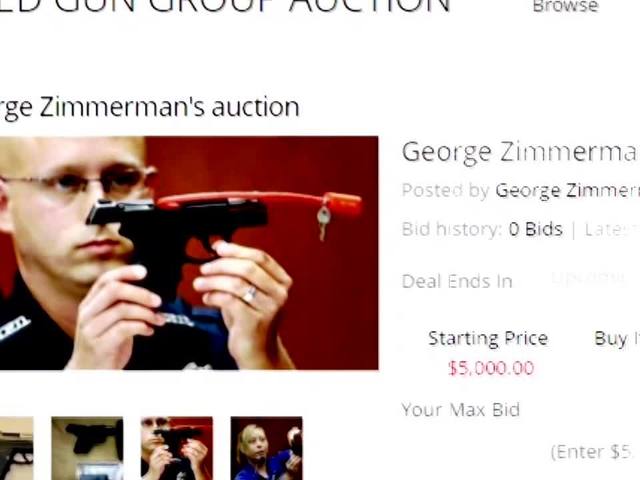
Task: Click the faded countdown next to Deal Ends In
Action: click(589, 279)
